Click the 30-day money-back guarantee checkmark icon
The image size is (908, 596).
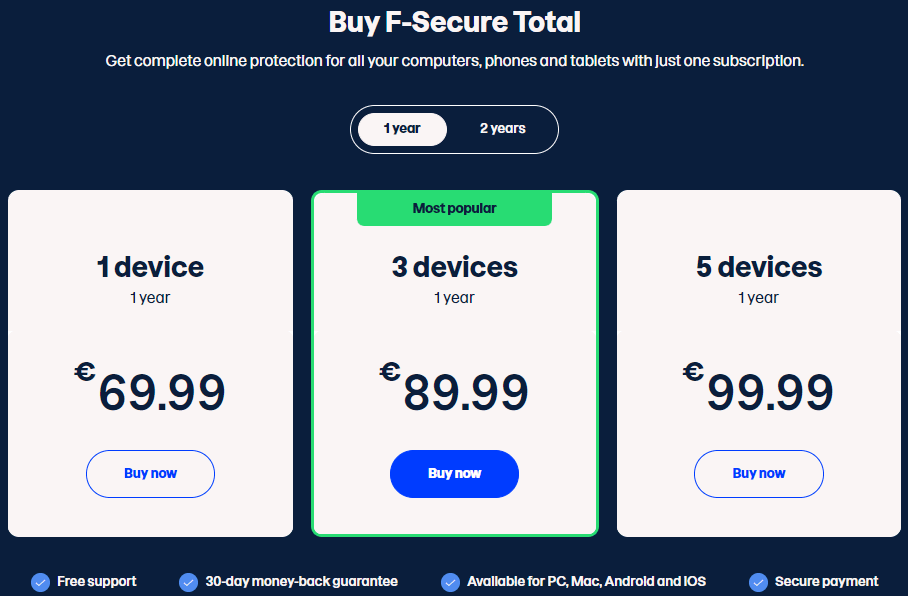point(188,582)
